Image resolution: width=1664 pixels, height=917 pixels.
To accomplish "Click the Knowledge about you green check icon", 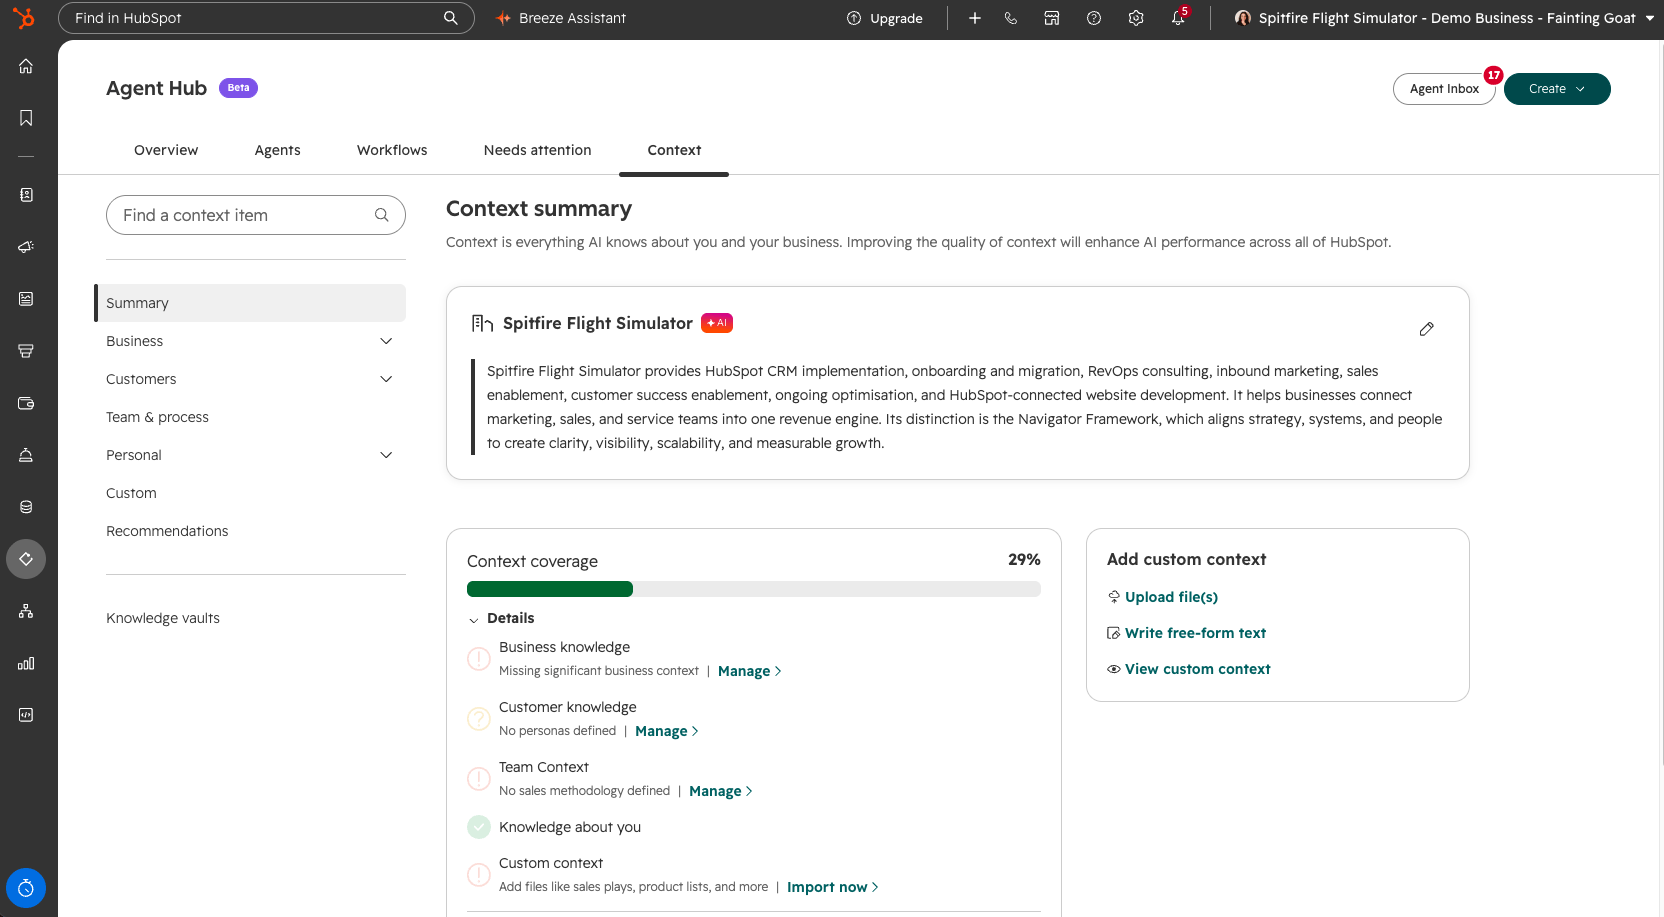I will 479,827.
